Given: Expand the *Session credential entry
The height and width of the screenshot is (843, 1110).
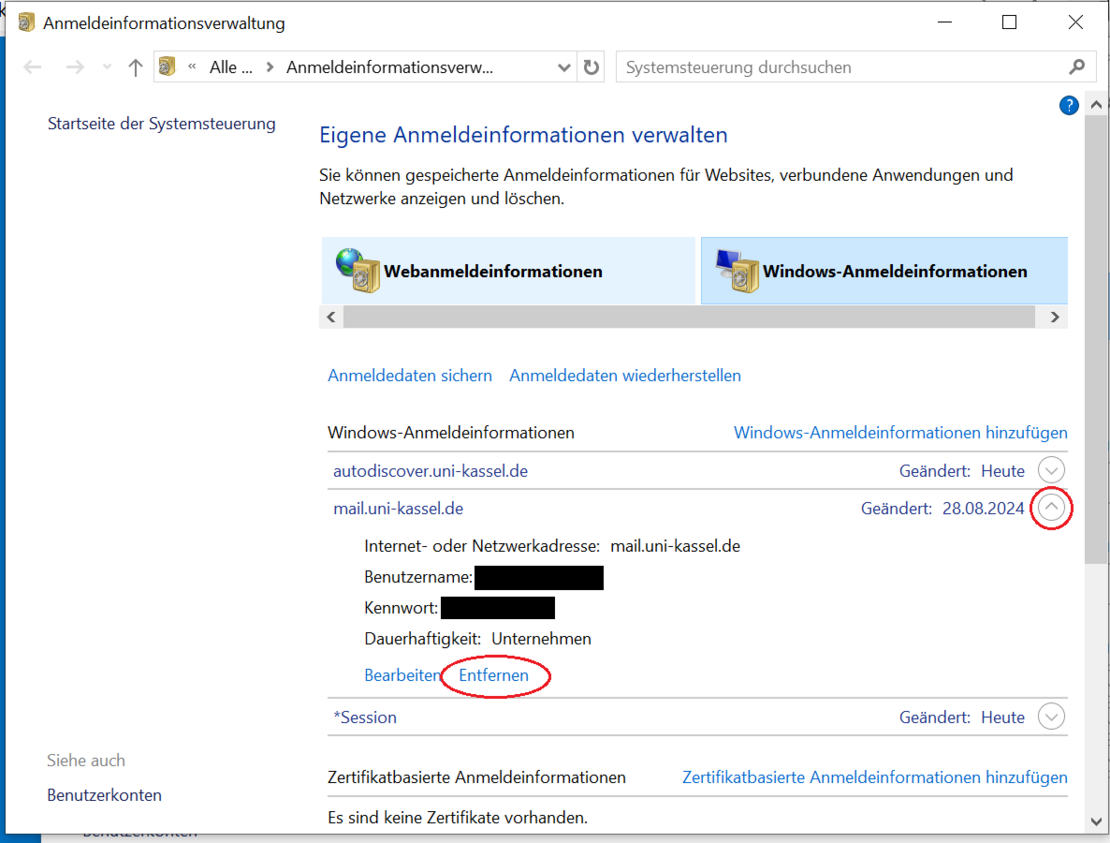Looking at the screenshot, I should click(x=1051, y=717).
